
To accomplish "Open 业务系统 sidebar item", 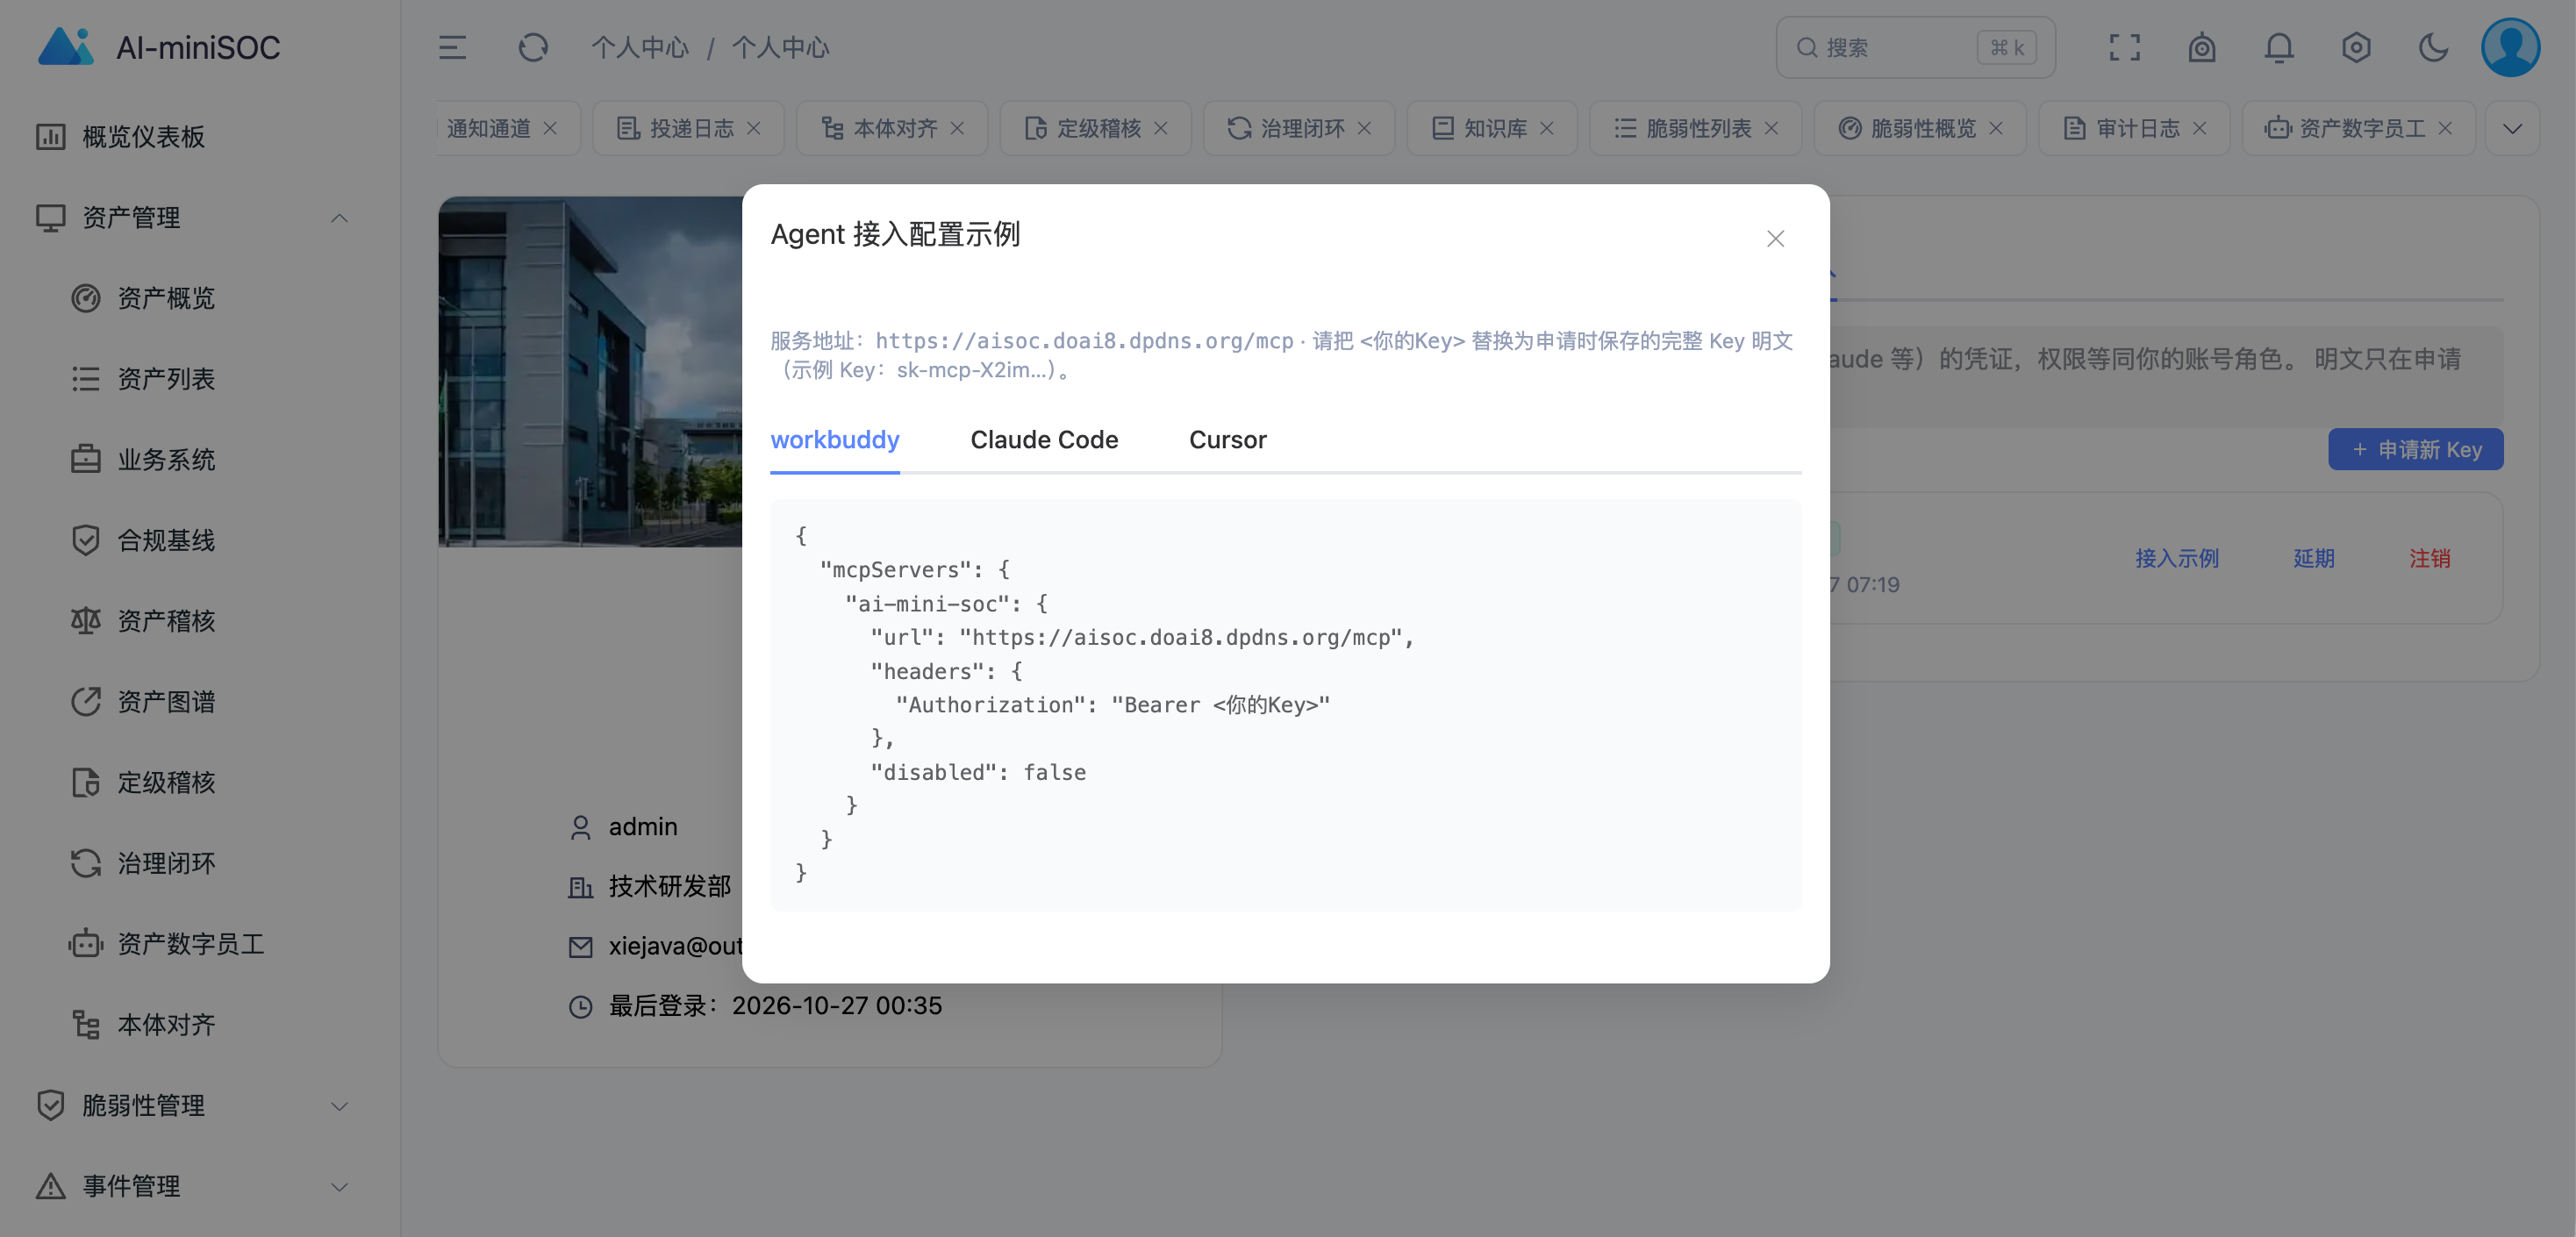I will (166, 459).
